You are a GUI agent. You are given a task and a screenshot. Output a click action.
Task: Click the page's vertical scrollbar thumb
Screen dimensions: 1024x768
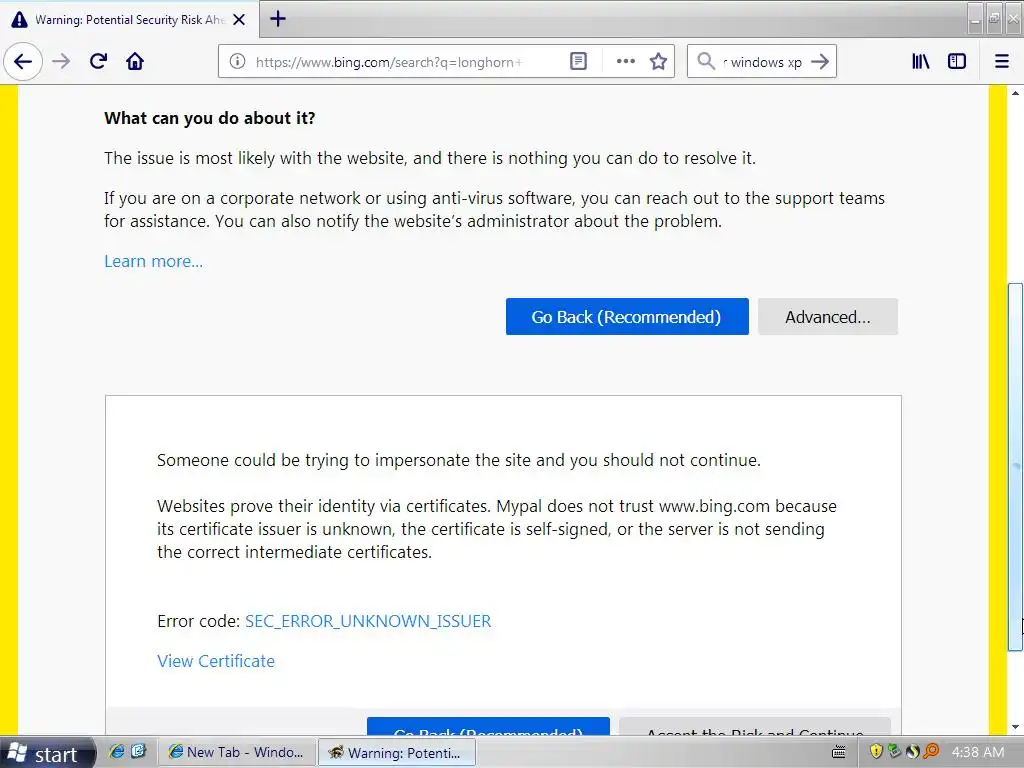pyautogui.click(x=1015, y=467)
